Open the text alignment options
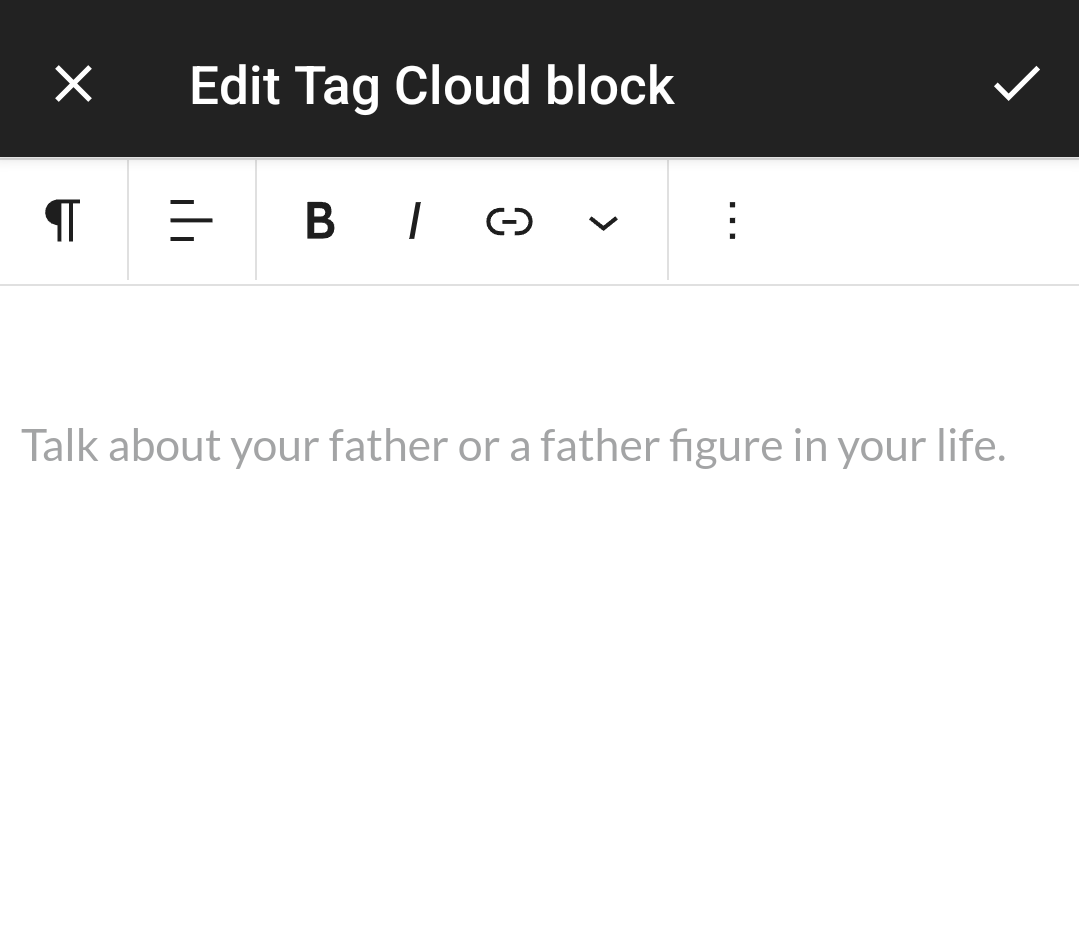Screen dimensions: 1079x939 click(x=191, y=221)
